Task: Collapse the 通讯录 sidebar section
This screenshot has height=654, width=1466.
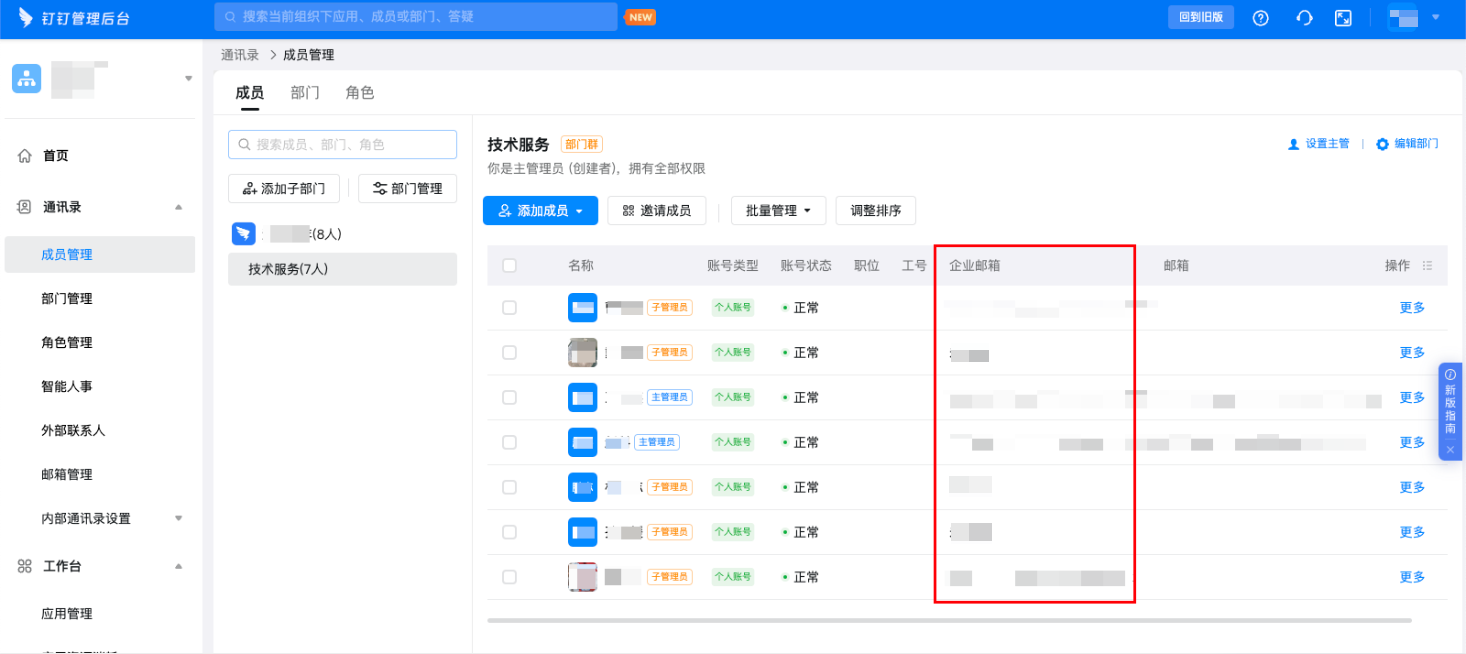Action: click(179, 207)
